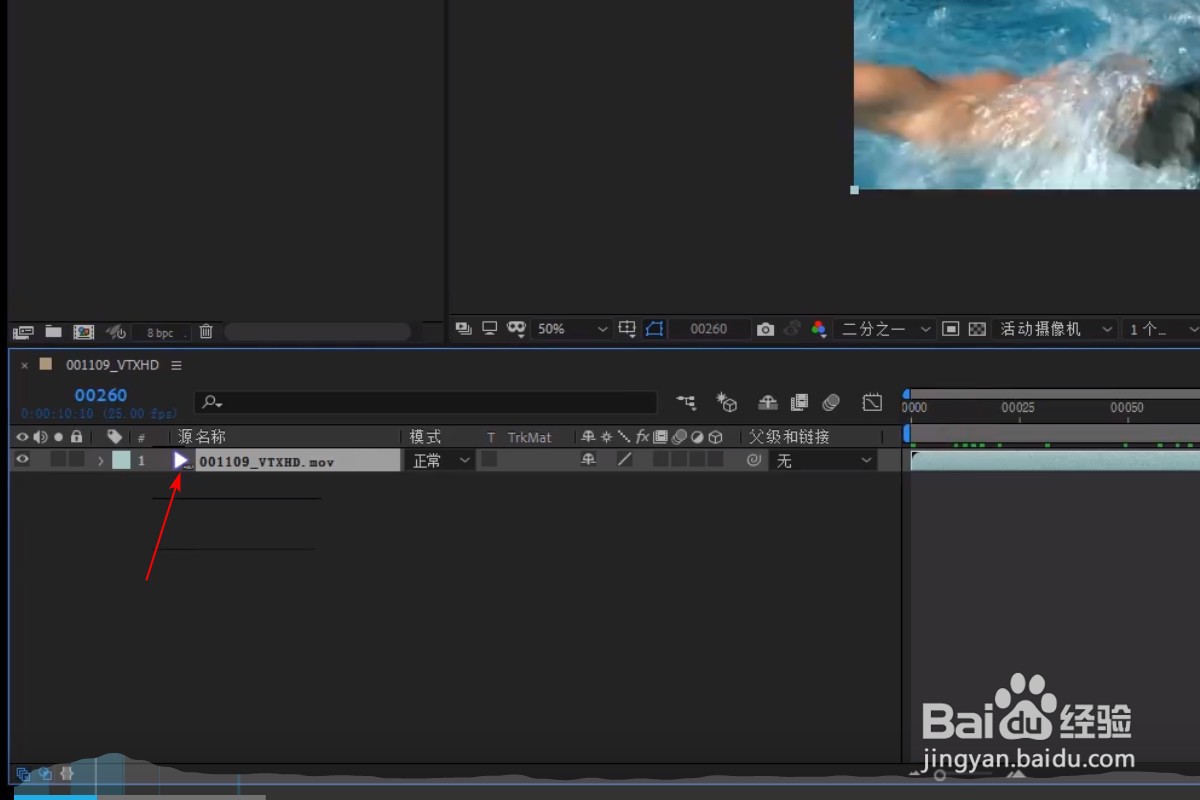Click the teal layer duration bar
The image size is (1200, 800).
1055,460
